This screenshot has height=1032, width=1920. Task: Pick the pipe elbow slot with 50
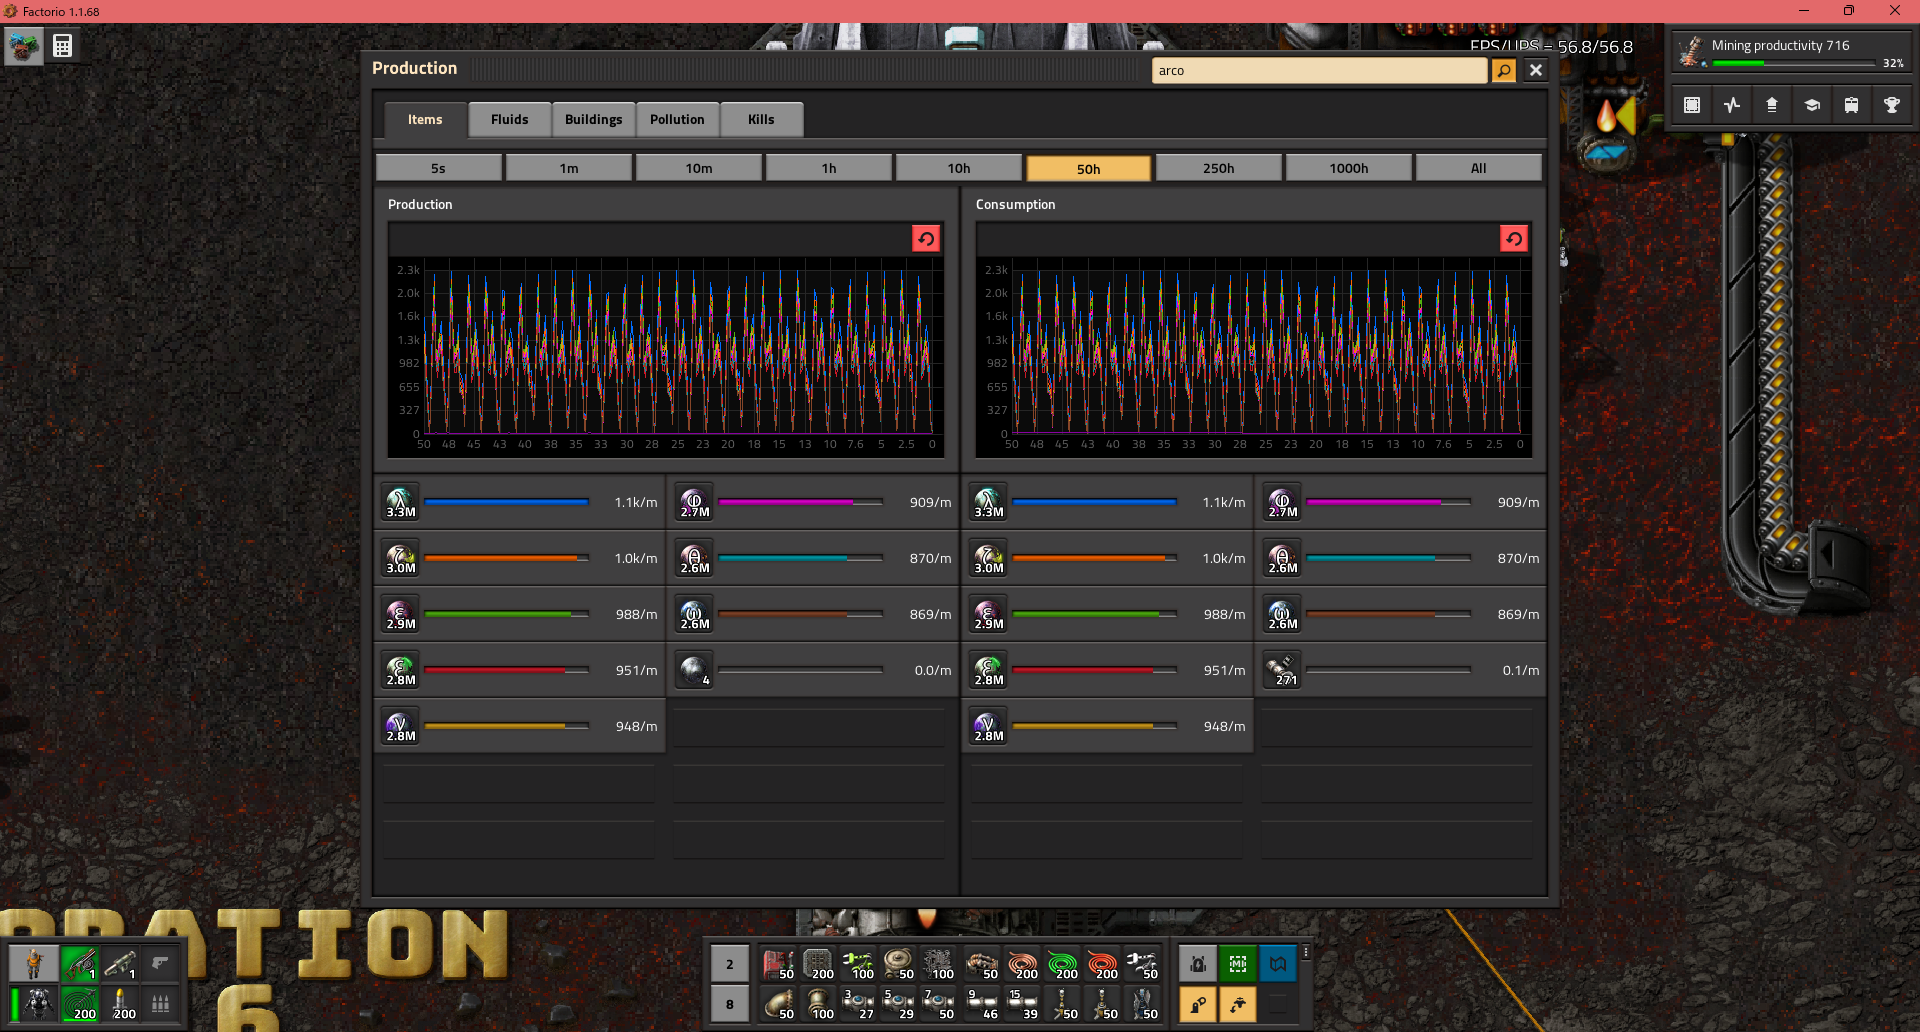pos(778,1004)
